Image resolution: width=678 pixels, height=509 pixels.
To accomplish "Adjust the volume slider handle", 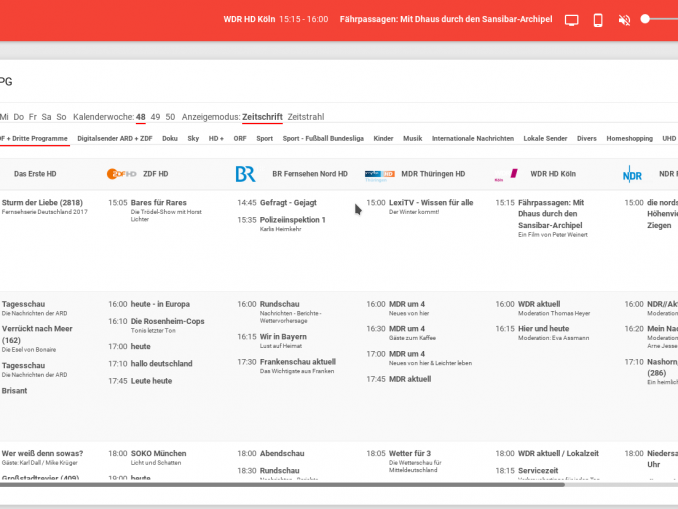I will (x=645, y=19).
